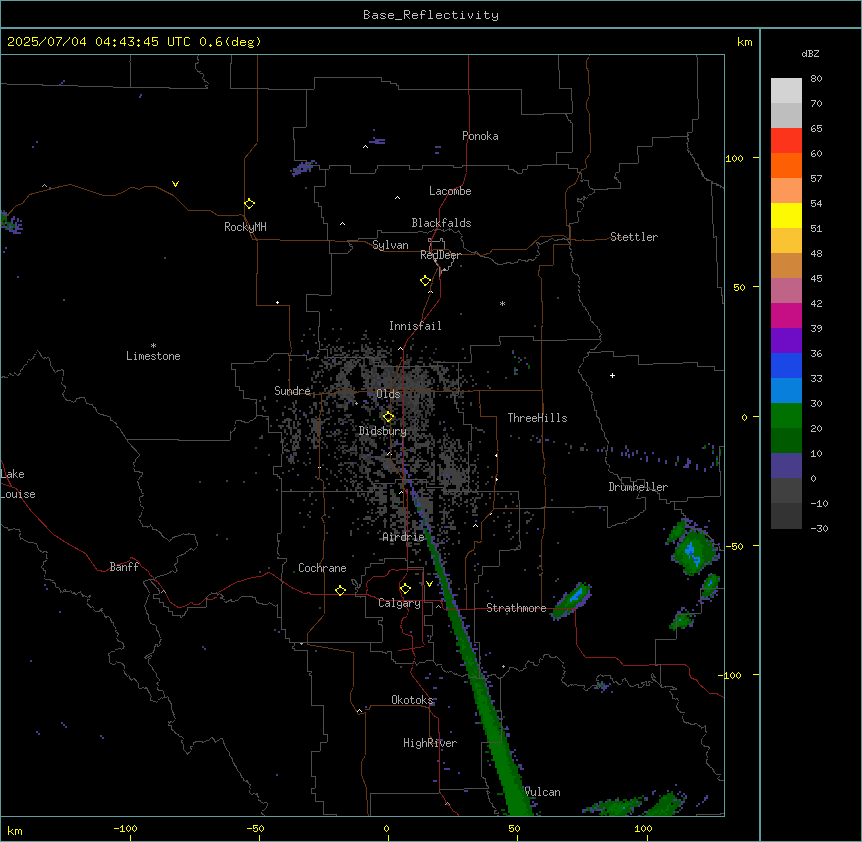
Task: Click the Strathmore label
Action: point(516,608)
